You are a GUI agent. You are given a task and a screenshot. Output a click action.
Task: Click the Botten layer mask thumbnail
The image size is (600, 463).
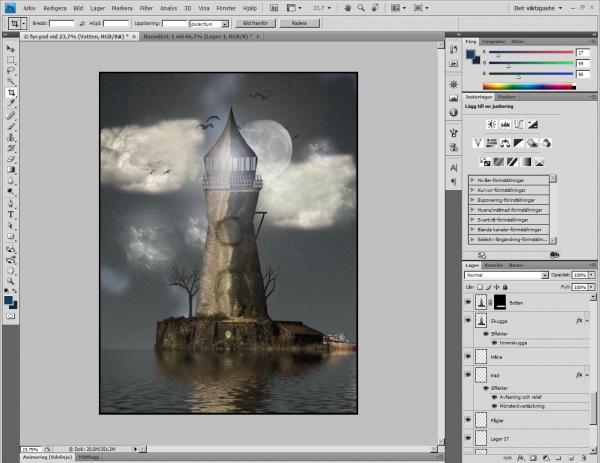click(x=500, y=302)
